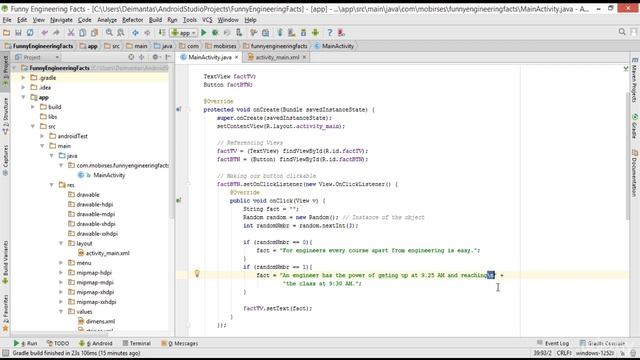Open the Build menu
Viewport: 640px width, 360px height.
point(155,20)
